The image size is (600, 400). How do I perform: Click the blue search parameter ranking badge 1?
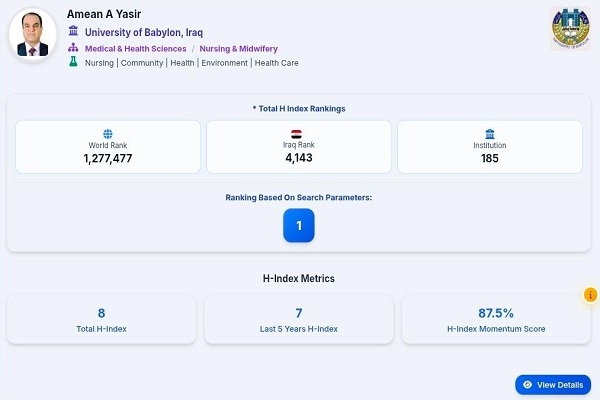point(299,225)
